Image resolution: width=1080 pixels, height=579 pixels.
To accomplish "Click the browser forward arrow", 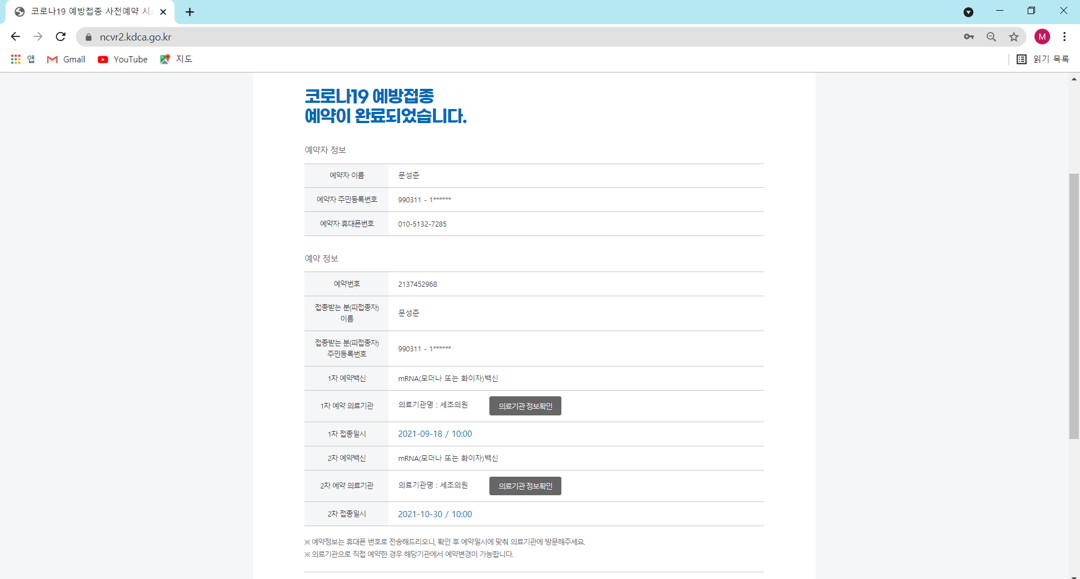I will point(38,36).
